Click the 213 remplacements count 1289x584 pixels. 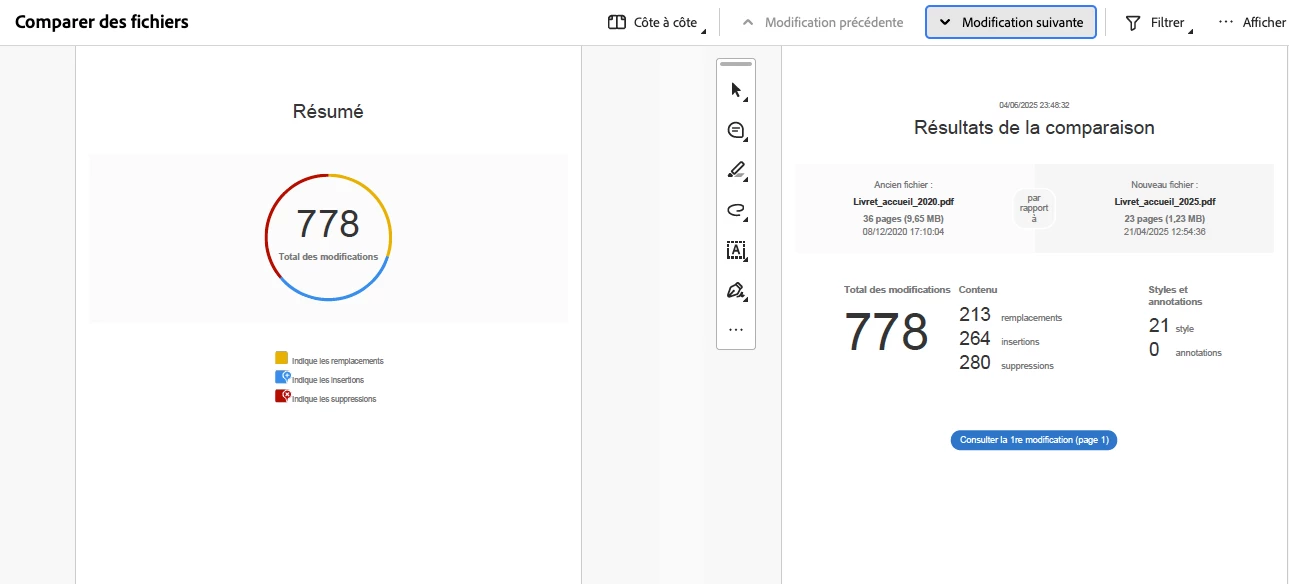[x=975, y=315]
